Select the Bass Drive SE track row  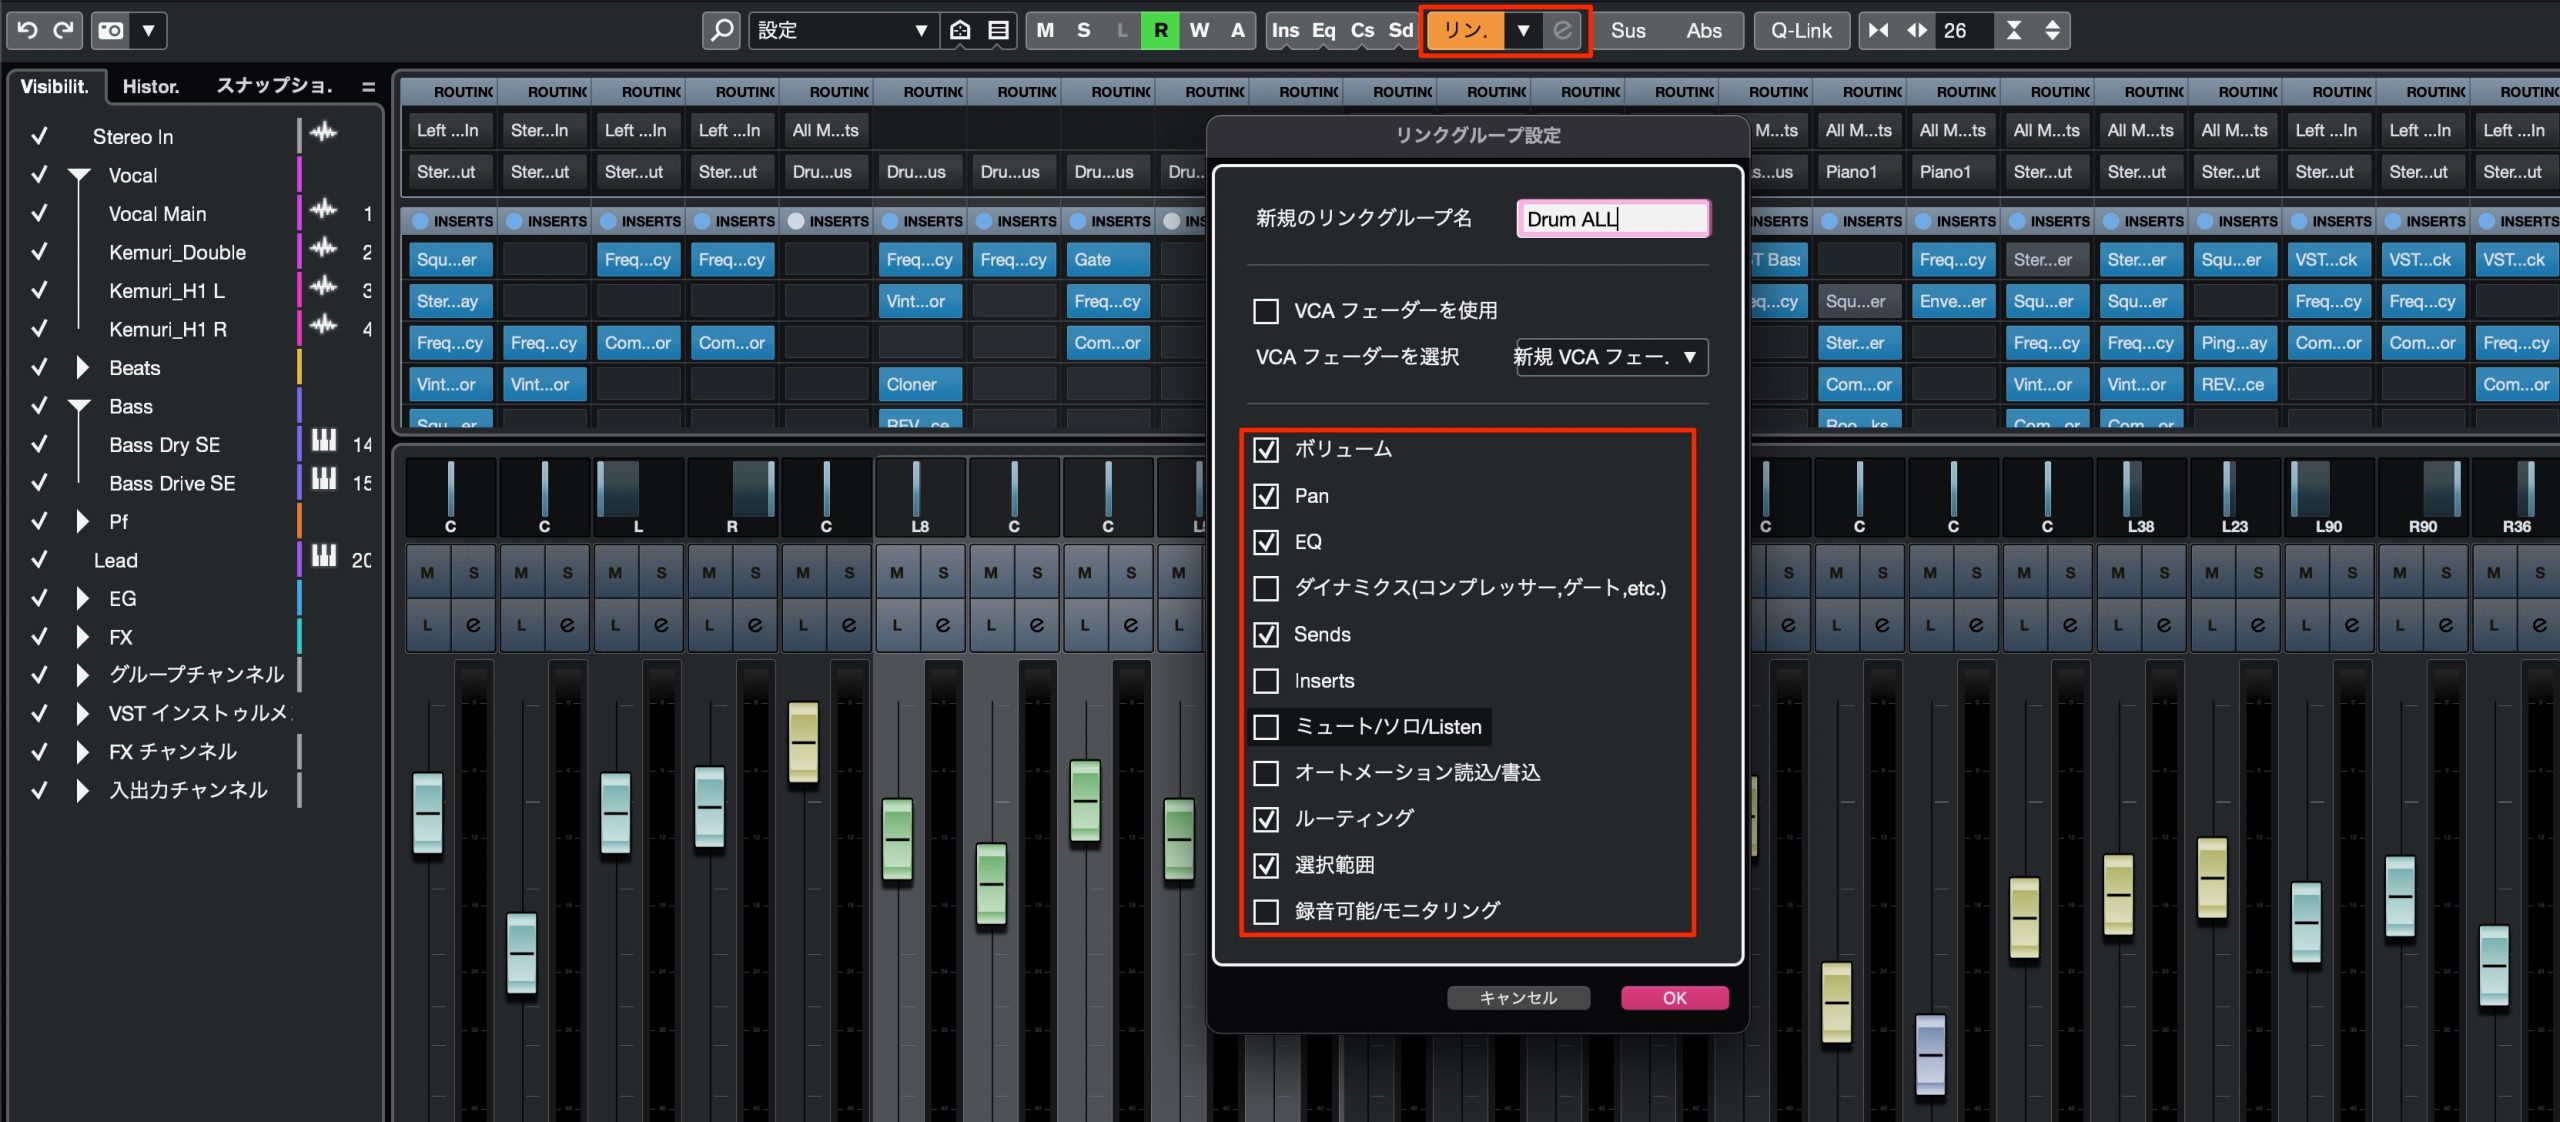click(172, 483)
